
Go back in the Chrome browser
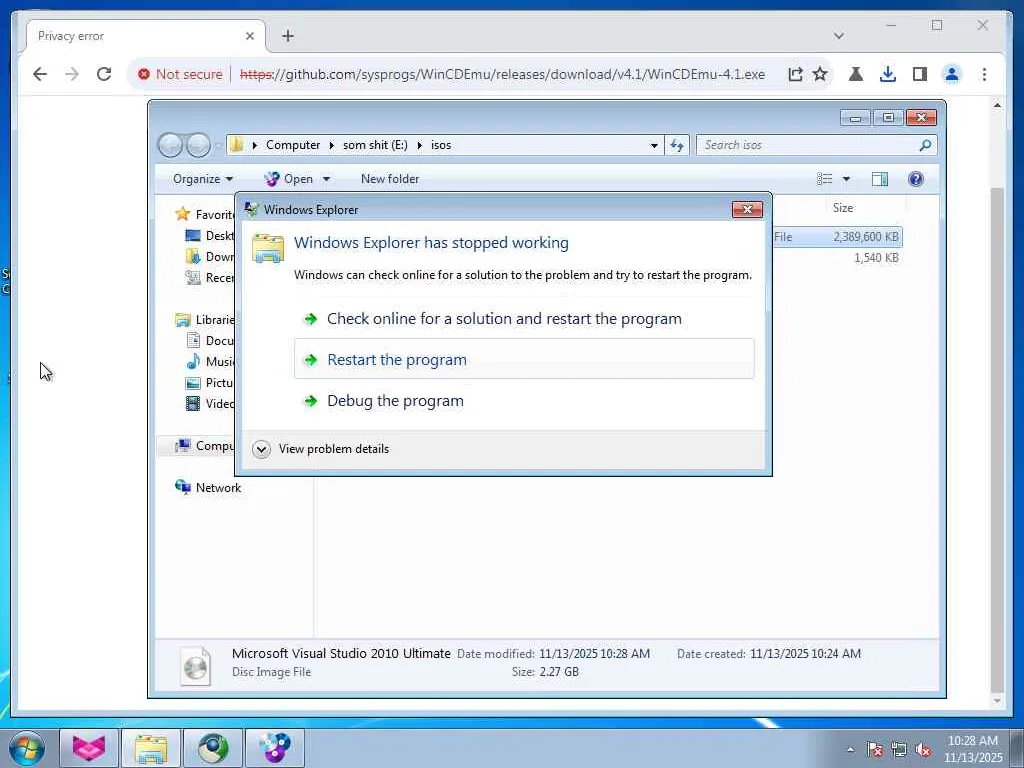tap(40, 74)
